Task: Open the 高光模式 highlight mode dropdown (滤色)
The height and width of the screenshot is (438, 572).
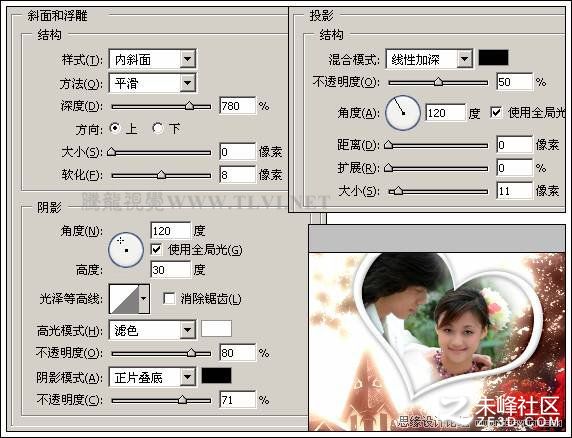Action: pyautogui.click(x=152, y=330)
